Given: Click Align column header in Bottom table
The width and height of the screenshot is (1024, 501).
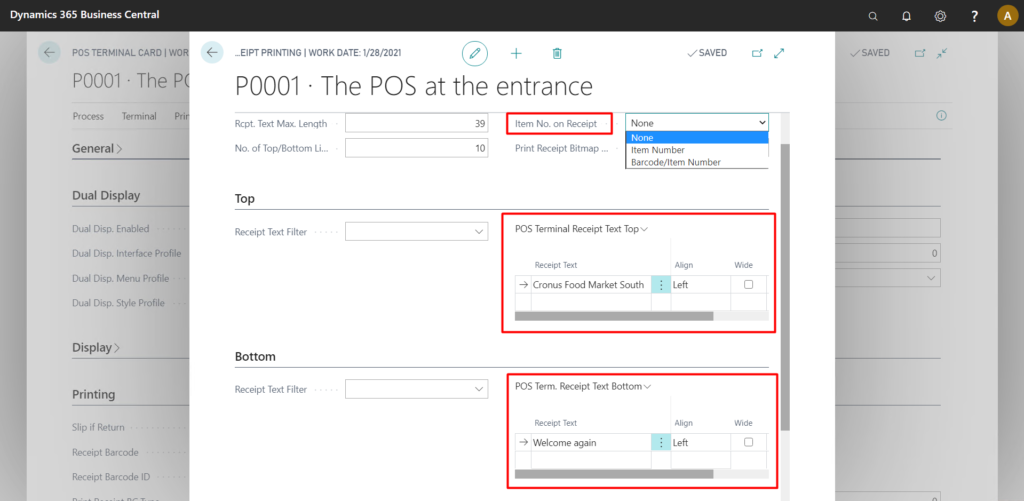Looking at the screenshot, I should coord(684,423).
